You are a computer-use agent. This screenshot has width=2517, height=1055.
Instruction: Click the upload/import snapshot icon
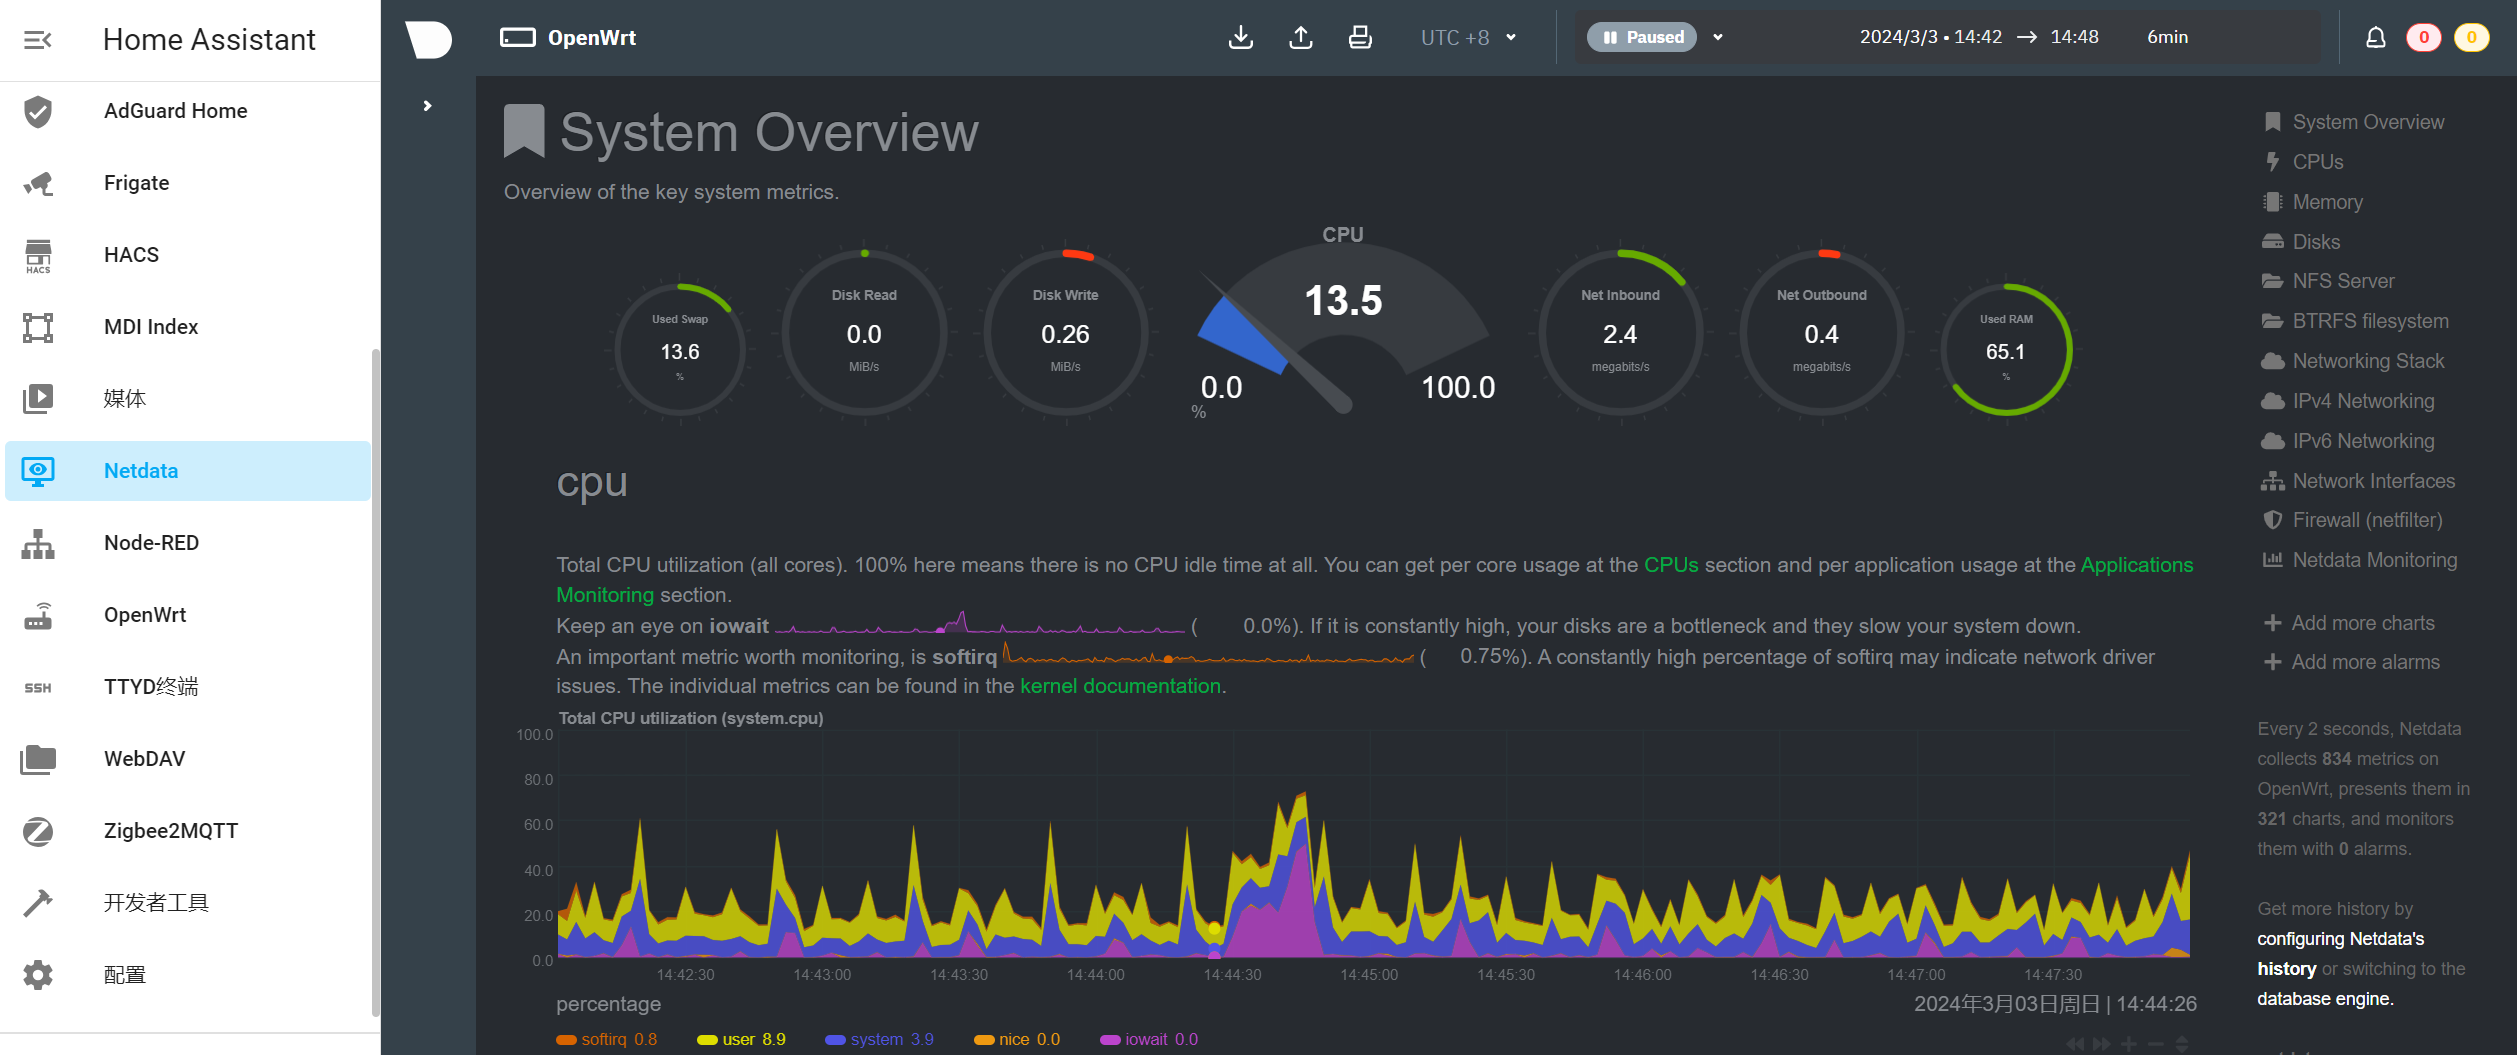click(1300, 38)
